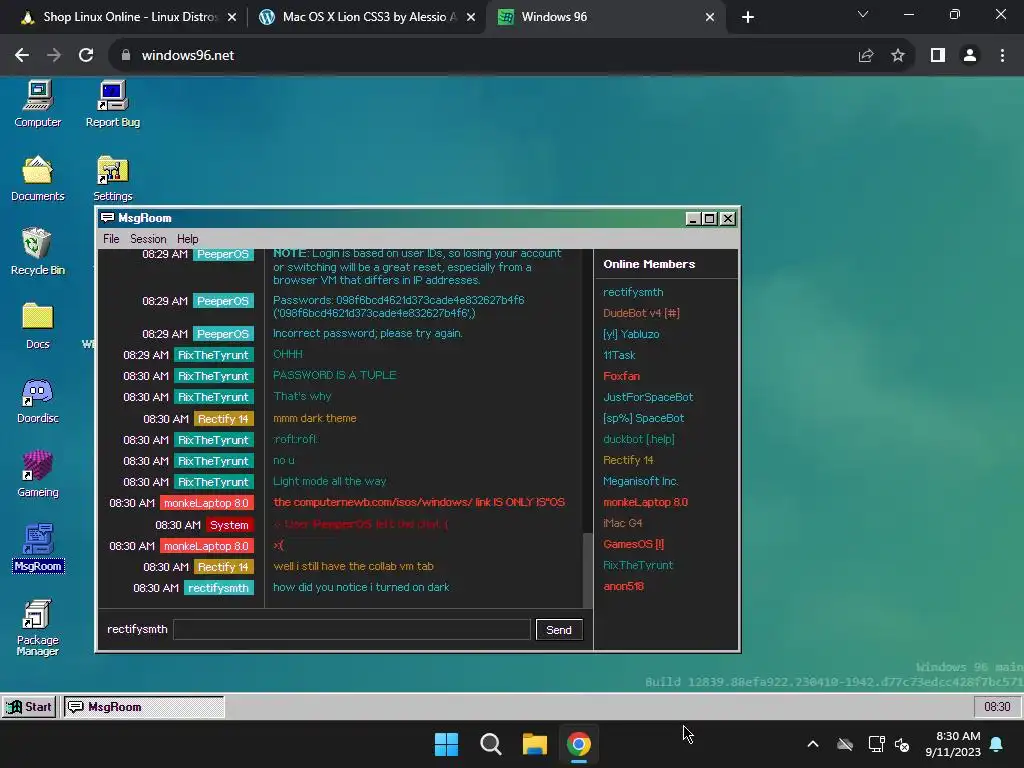The height and width of the screenshot is (768, 1024).
Task: Select monkeLaptop 8.0 in Online Members list
Action: coord(645,502)
